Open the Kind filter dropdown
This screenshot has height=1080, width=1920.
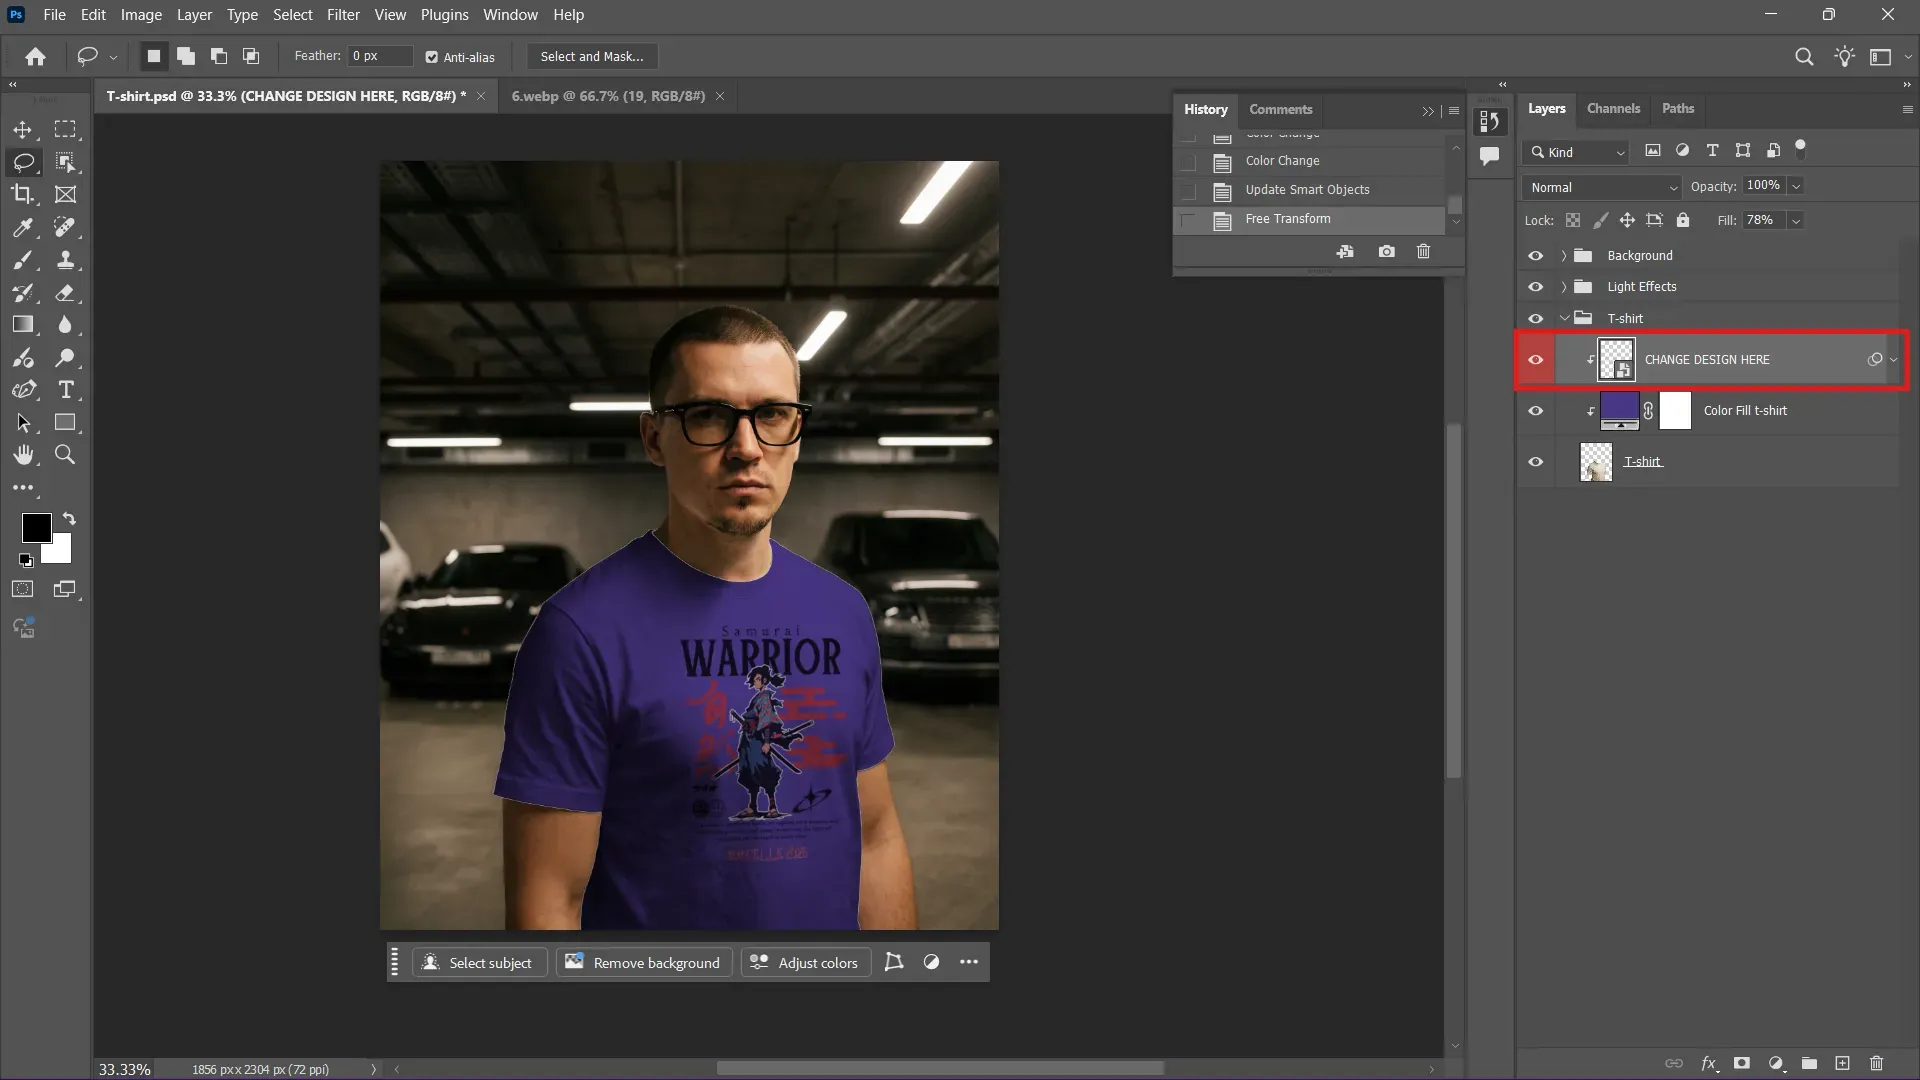[x=1575, y=151]
